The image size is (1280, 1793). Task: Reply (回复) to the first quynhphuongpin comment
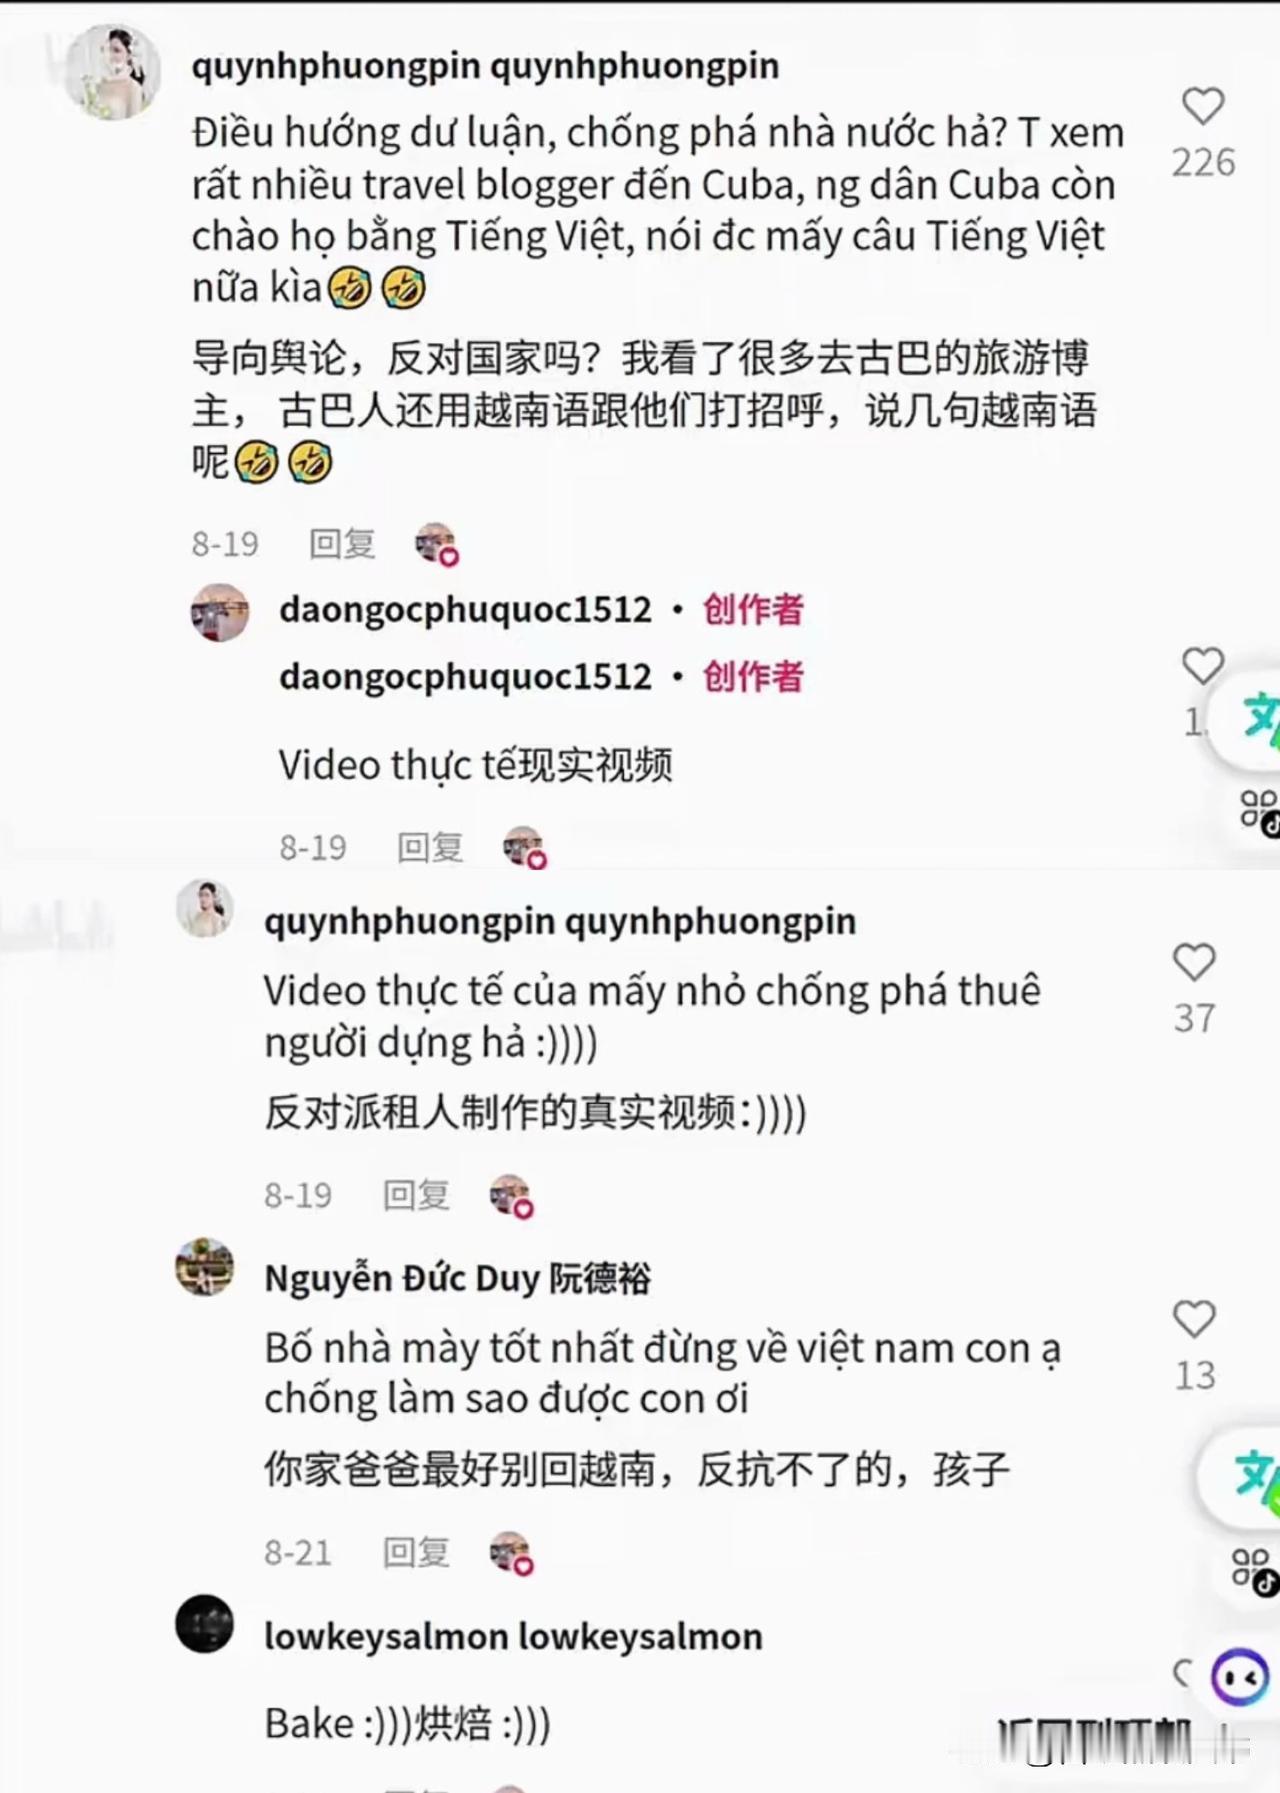[x=342, y=544]
